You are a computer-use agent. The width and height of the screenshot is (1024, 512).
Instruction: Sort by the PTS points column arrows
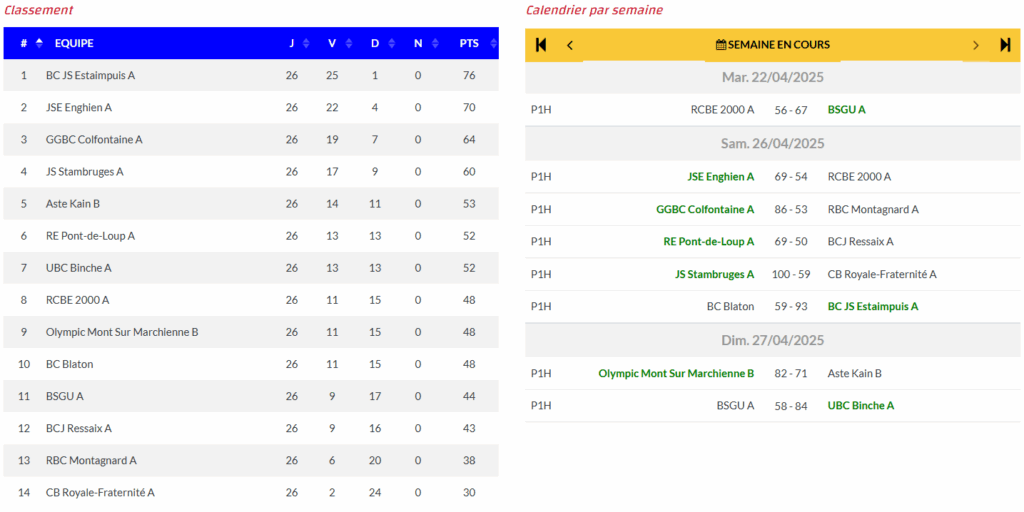[x=493, y=43]
